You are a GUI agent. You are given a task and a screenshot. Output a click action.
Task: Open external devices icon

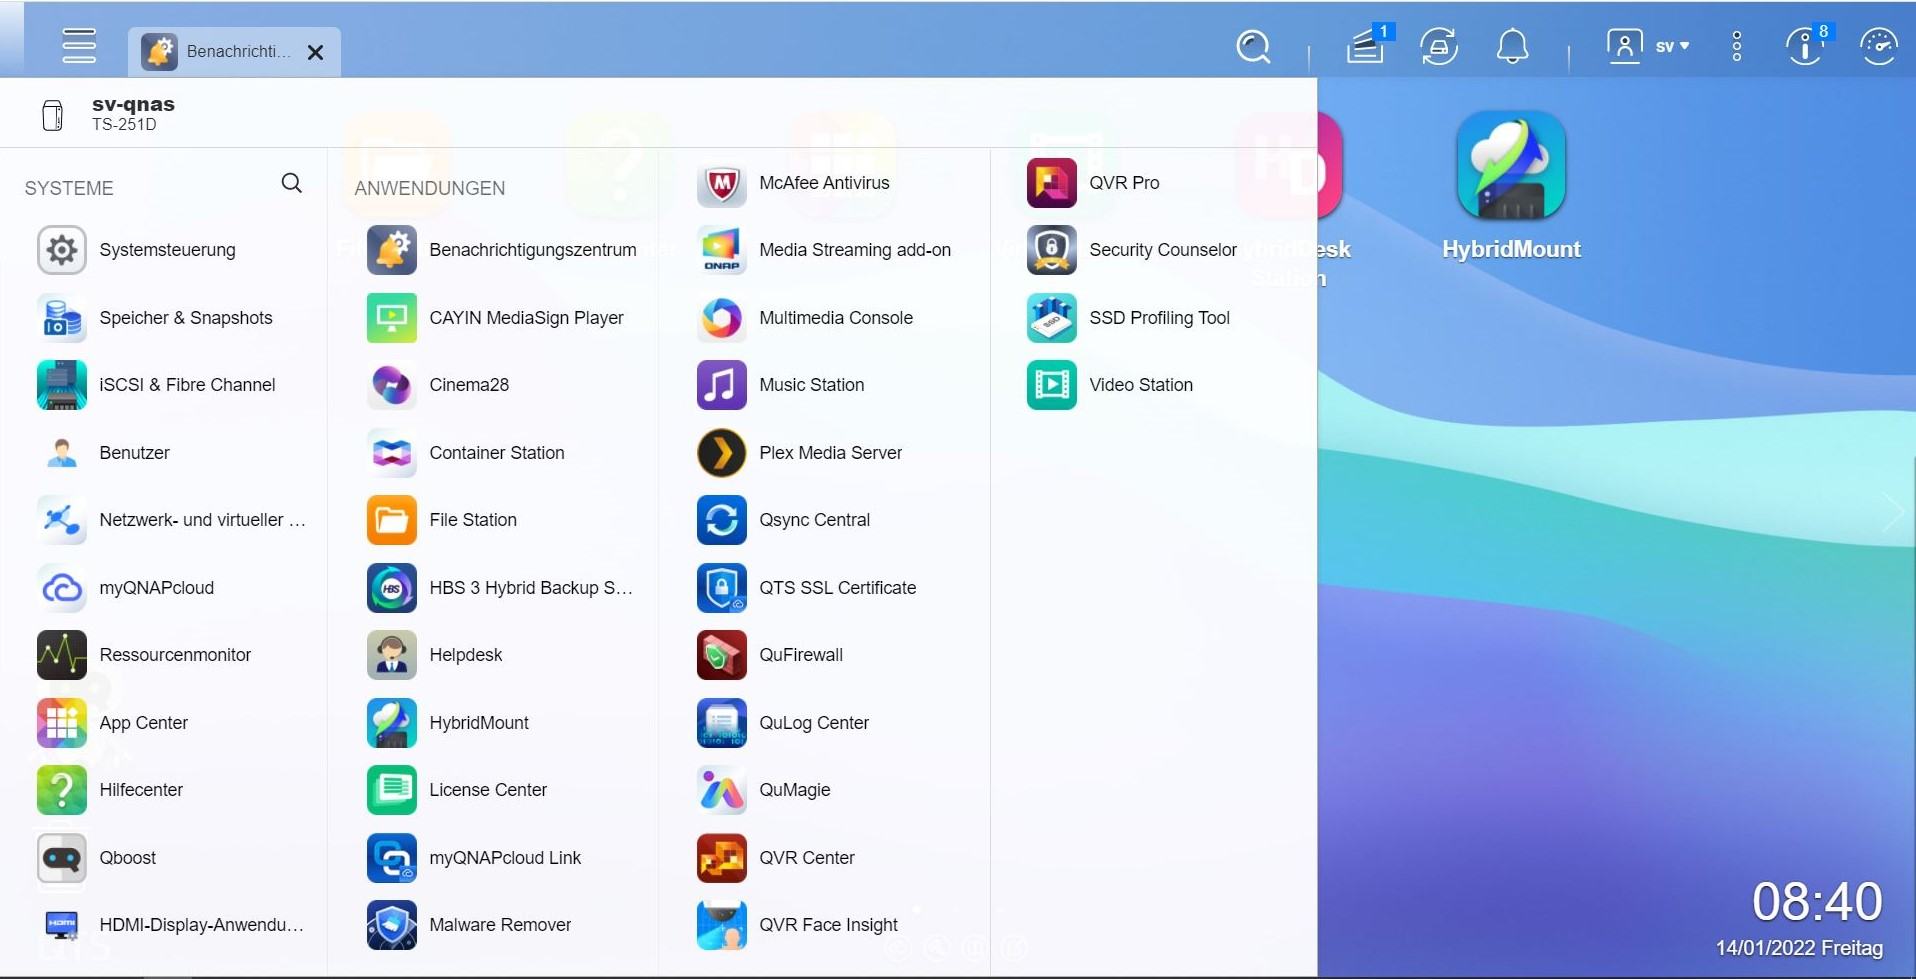tap(1439, 46)
